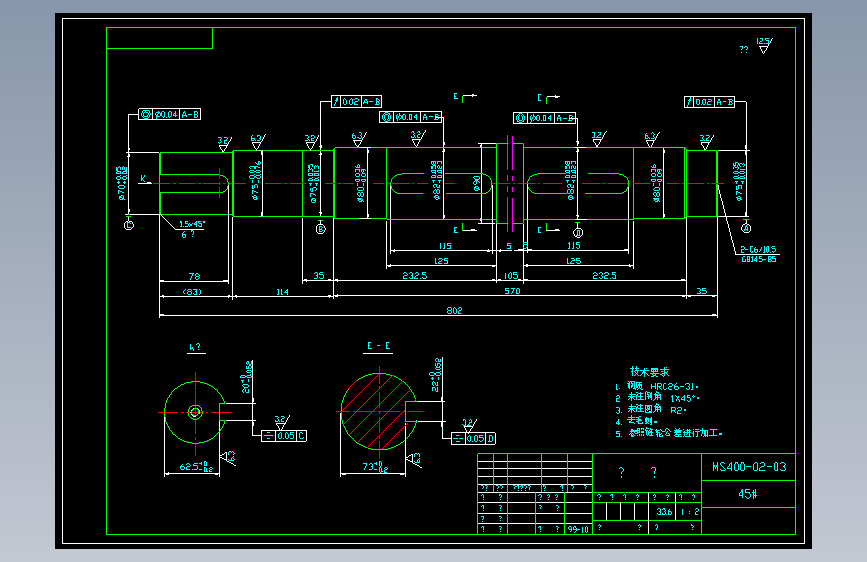This screenshot has width=867, height=562.
Task: Select the 570 dimension text
Action: [x=512, y=290]
